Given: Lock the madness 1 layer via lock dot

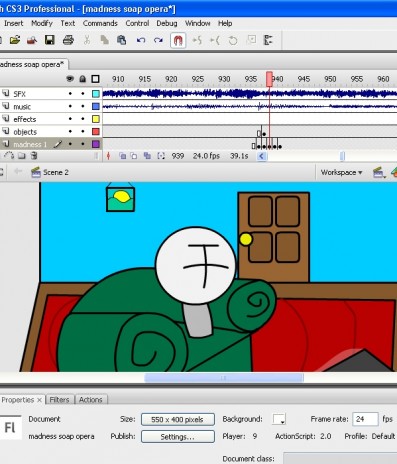Looking at the screenshot, I should pos(83,144).
